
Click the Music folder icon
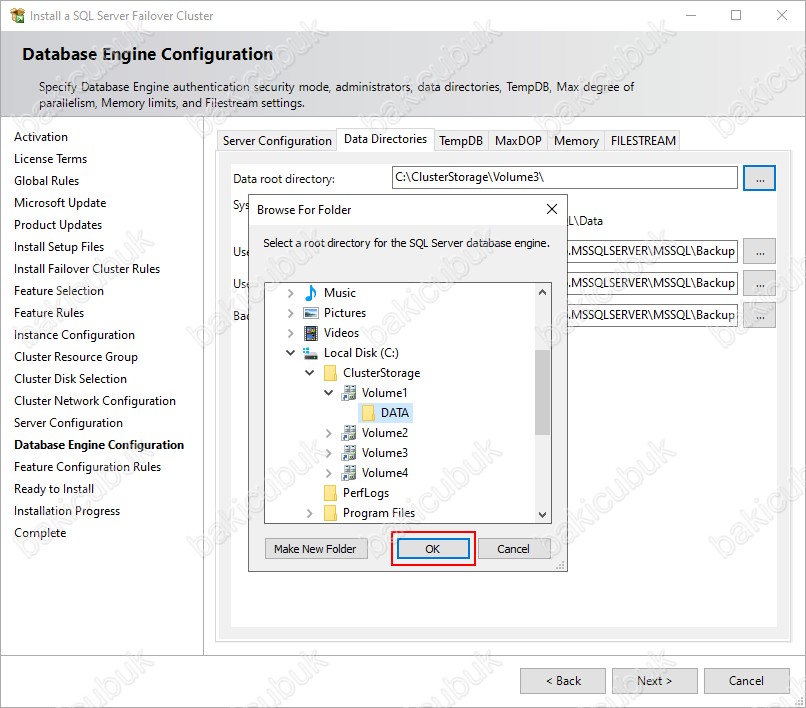[311, 293]
